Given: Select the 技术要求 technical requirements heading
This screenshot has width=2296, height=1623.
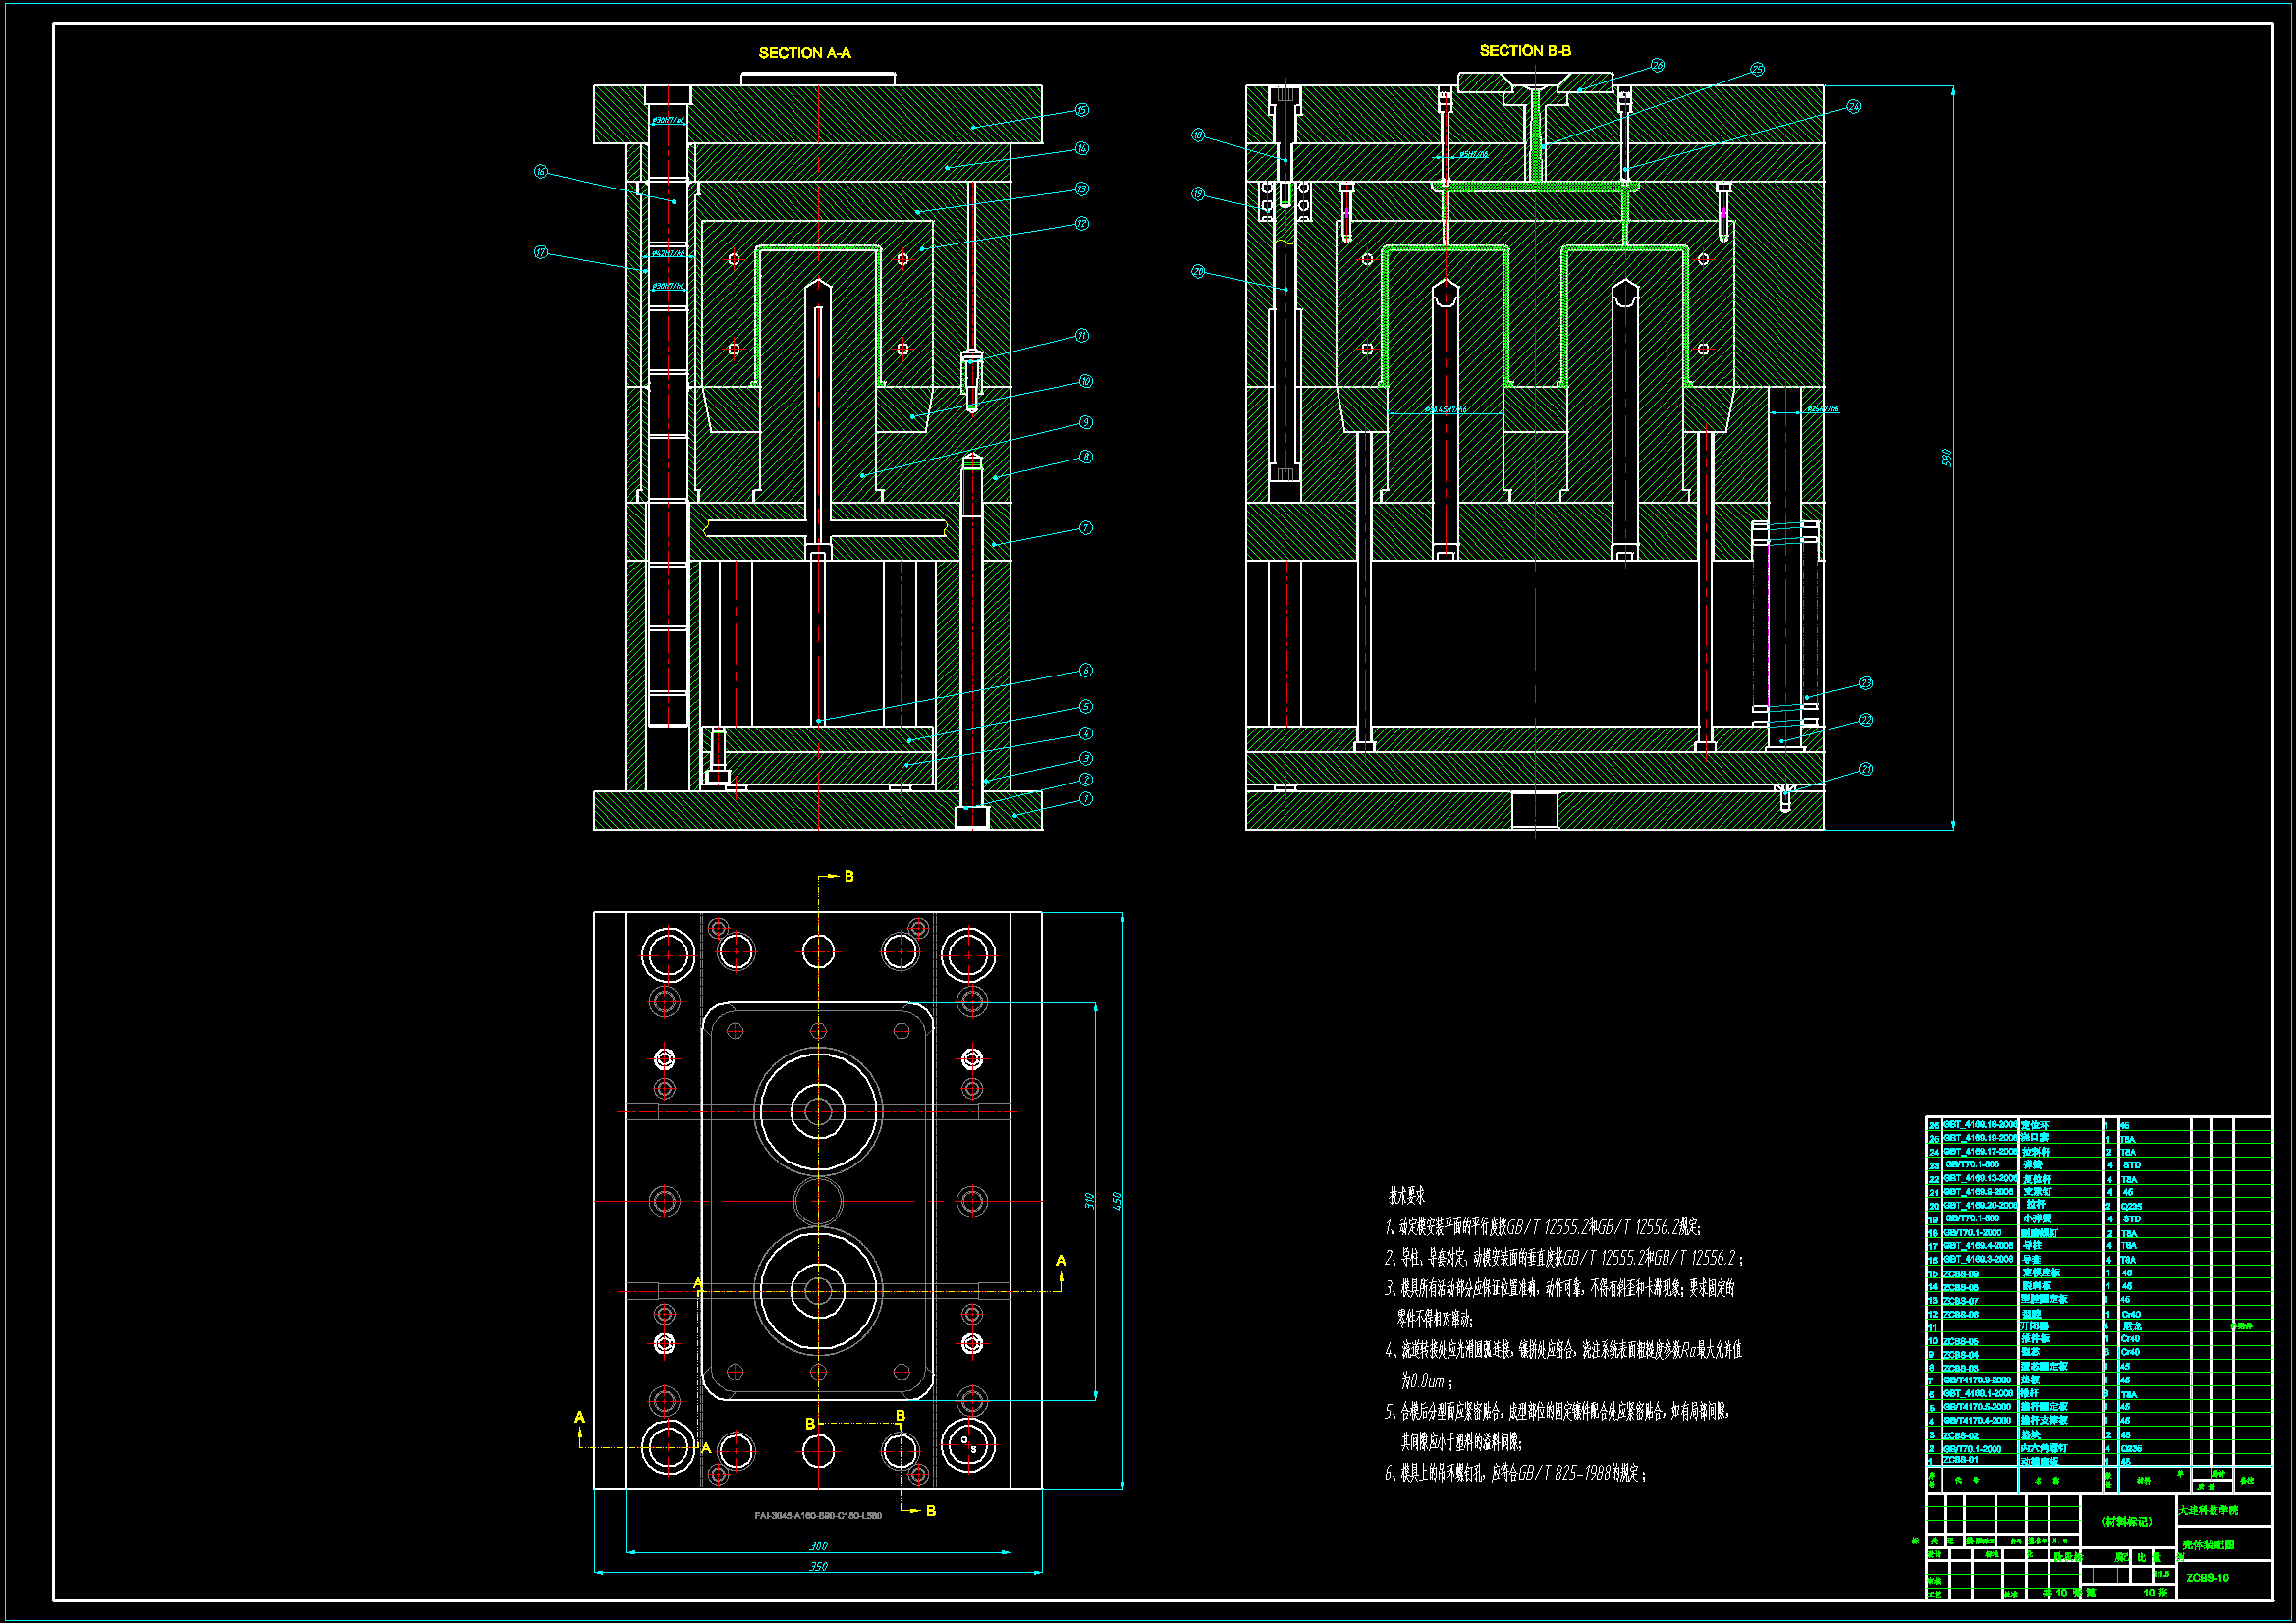Looking at the screenshot, I should (1406, 1196).
